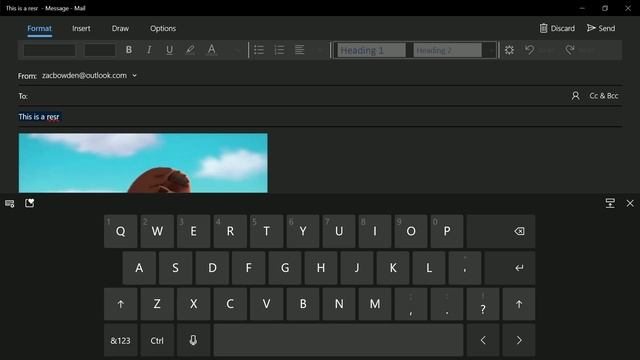Tap the left arrow key
The image size is (640, 360).
pyautogui.click(x=483, y=340)
